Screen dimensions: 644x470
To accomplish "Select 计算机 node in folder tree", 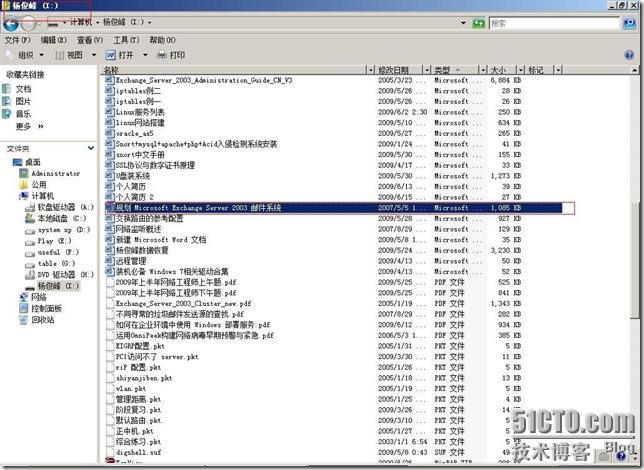I will (43, 196).
